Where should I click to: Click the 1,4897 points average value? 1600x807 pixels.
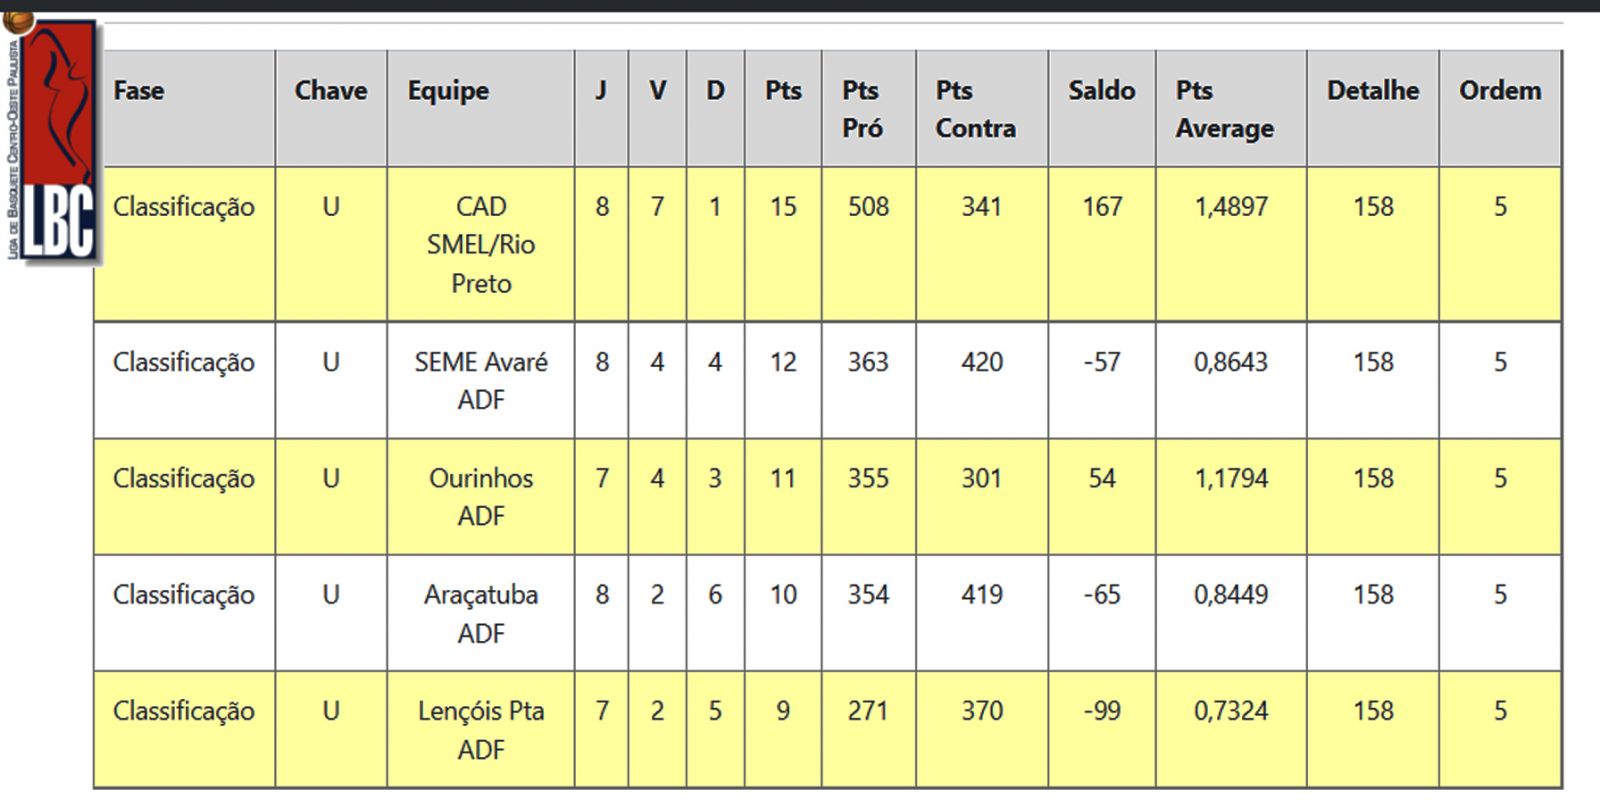(x=1230, y=207)
